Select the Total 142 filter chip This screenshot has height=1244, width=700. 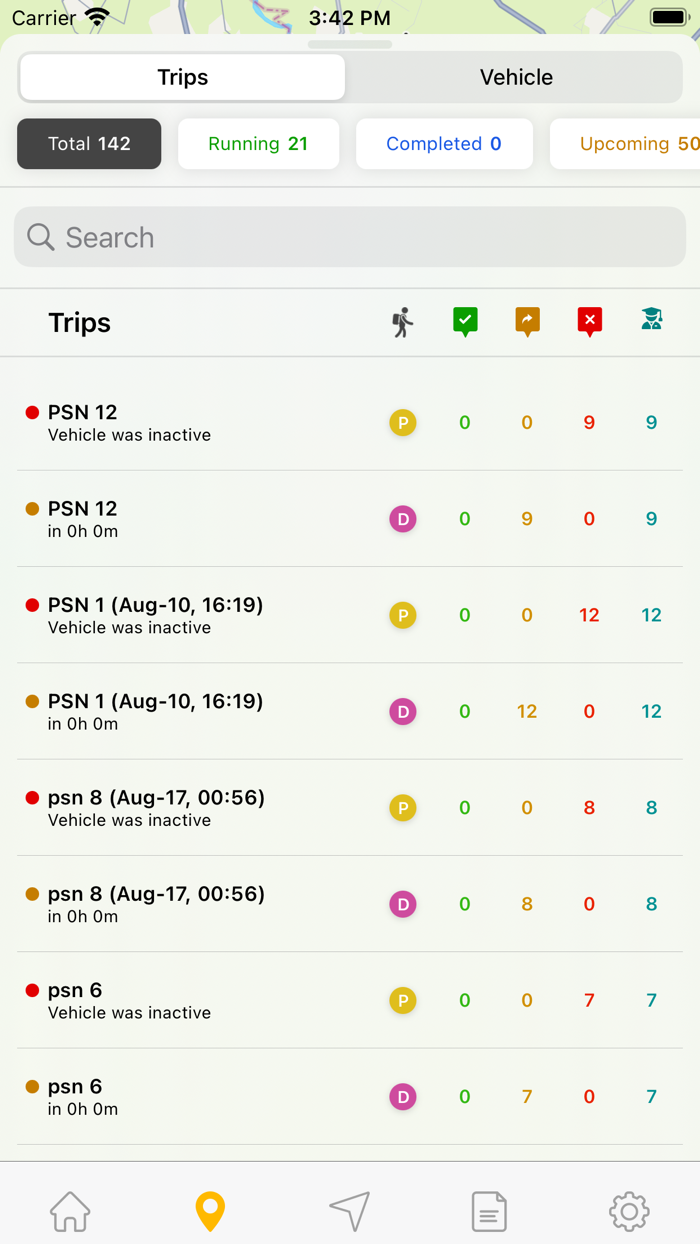tap(88, 143)
